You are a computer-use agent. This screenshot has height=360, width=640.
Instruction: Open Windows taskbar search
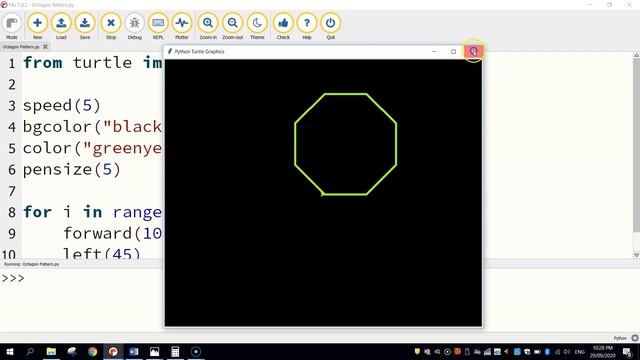30,351
